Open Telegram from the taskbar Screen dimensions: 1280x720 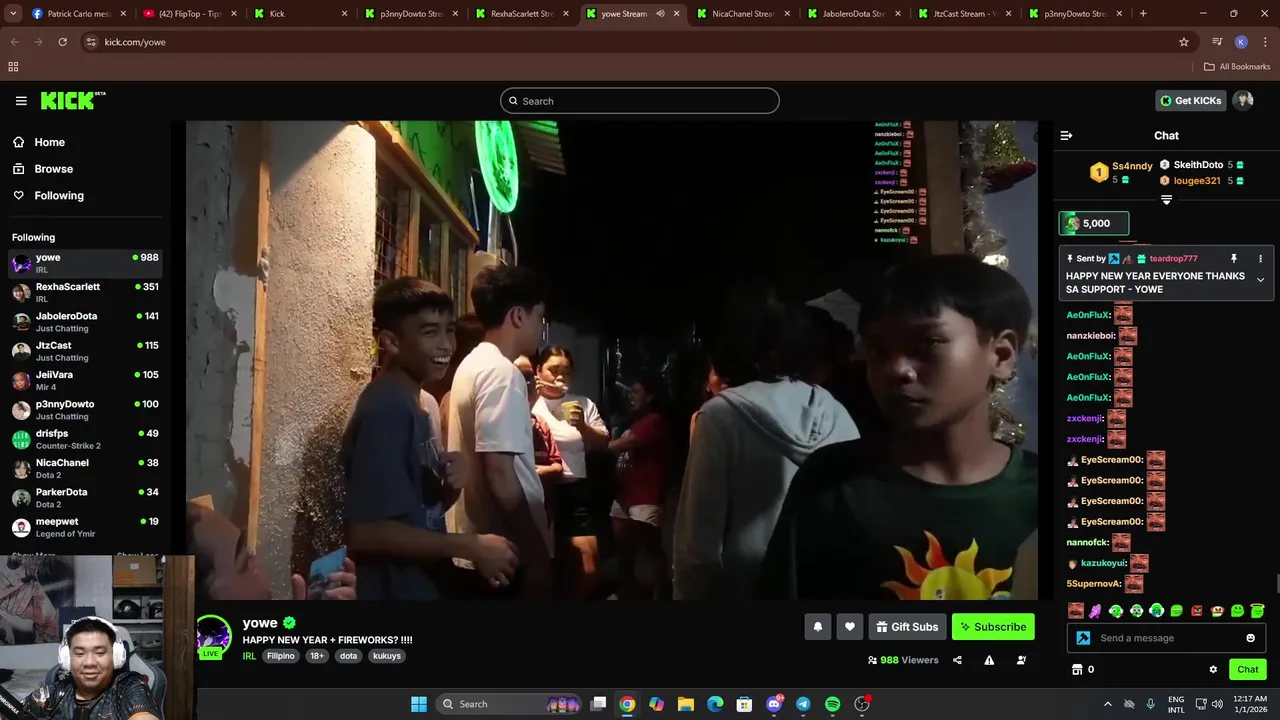coord(803,704)
